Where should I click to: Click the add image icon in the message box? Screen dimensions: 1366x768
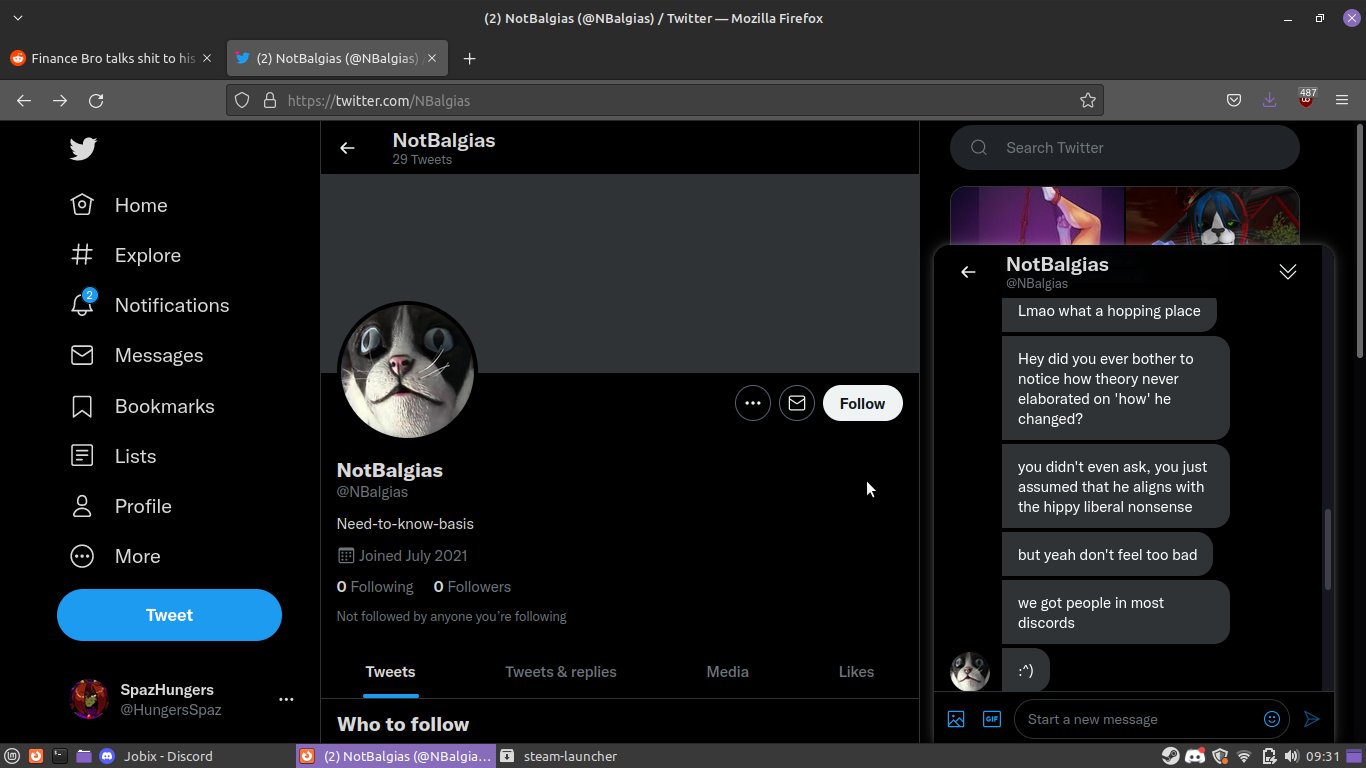pyautogui.click(x=956, y=719)
